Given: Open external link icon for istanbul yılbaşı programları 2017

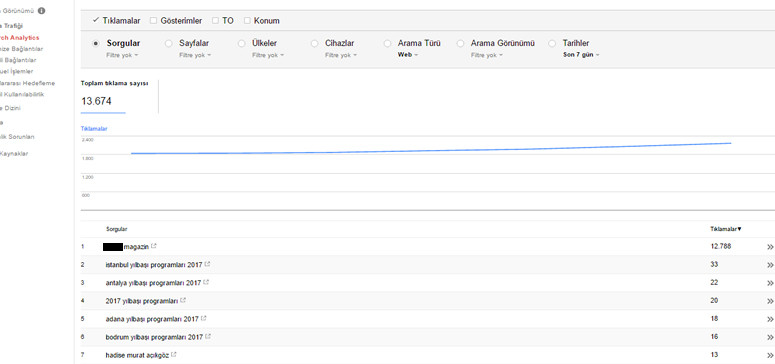Looking at the screenshot, I should coord(208,264).
